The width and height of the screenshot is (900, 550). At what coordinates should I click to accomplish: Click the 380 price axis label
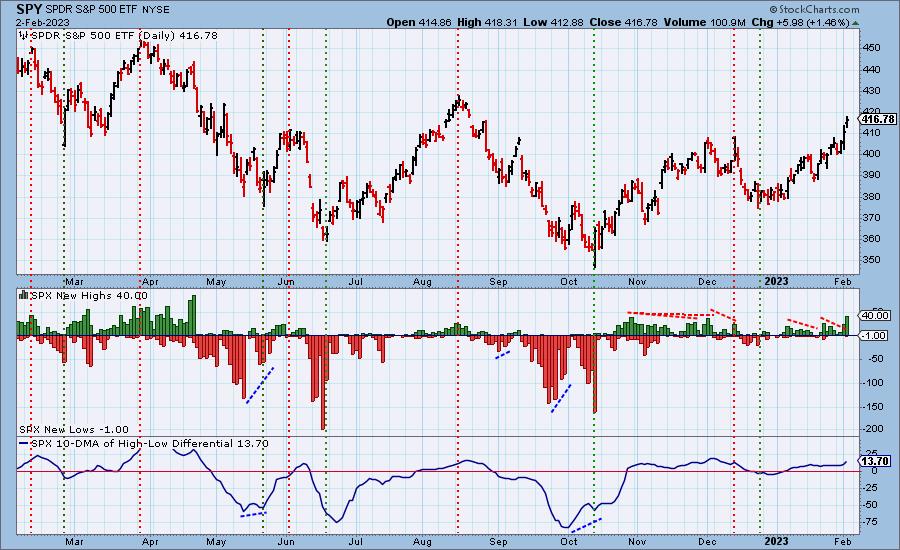(x=871, y=196)
